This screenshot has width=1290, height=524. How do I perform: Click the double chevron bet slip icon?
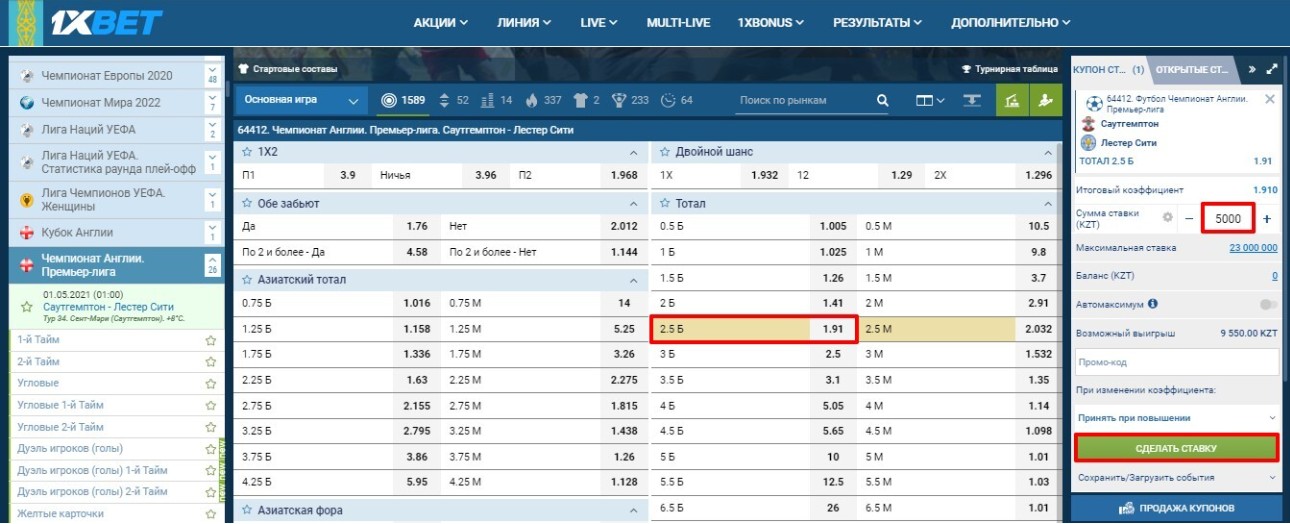point(1253,70)
